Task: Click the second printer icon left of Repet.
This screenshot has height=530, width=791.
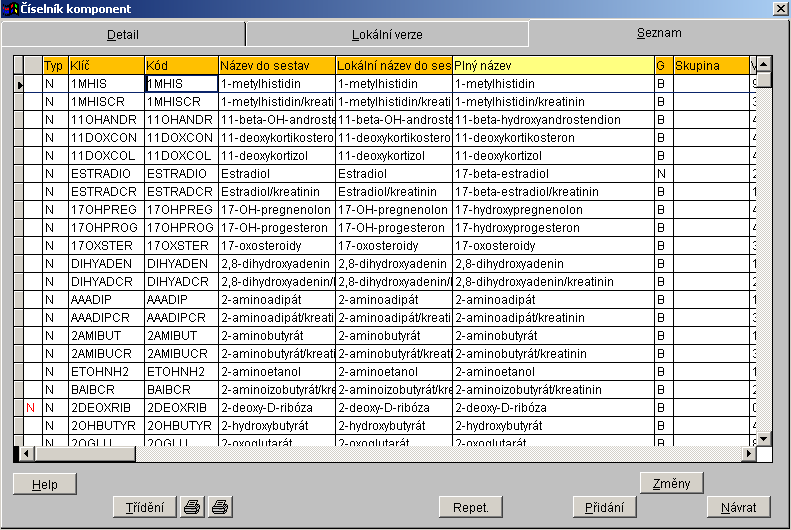Action: click(x=219, y=507)
